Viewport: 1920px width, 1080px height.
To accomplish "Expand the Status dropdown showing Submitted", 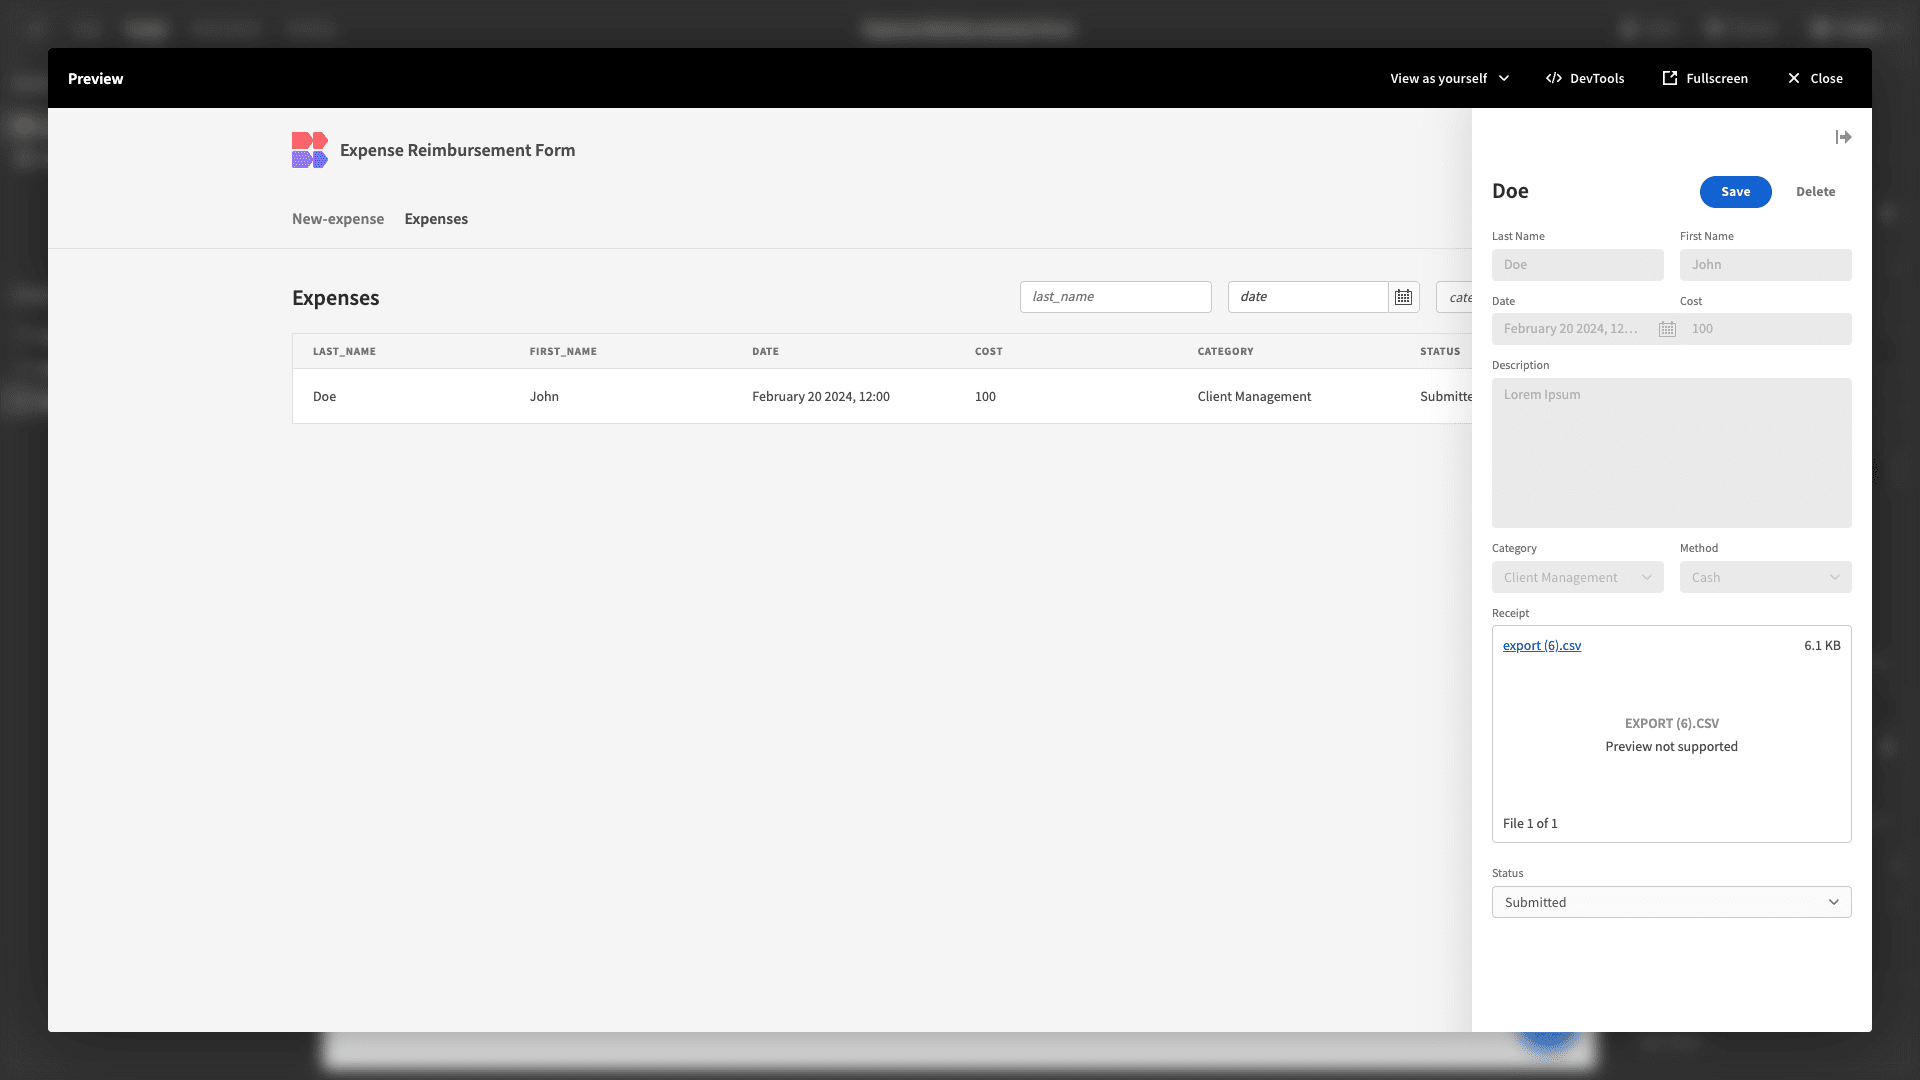I will click(1671, 902).
